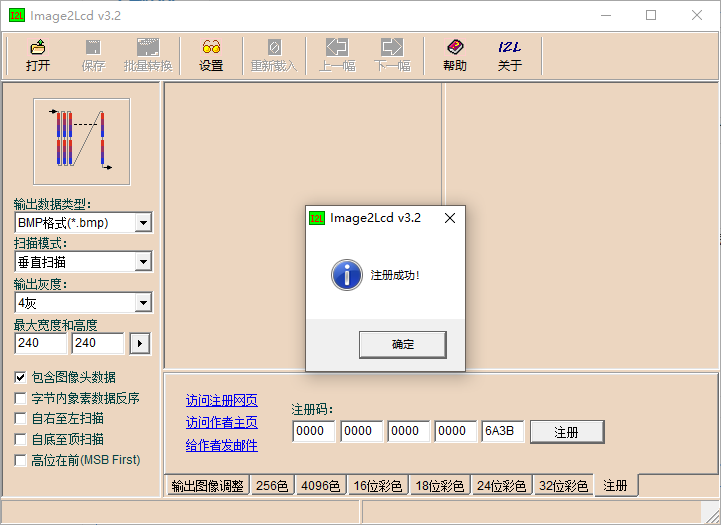Enable 高位在前(MSB First) checkbox
This screenshot has width=721, height=525.
coord(20,460)
